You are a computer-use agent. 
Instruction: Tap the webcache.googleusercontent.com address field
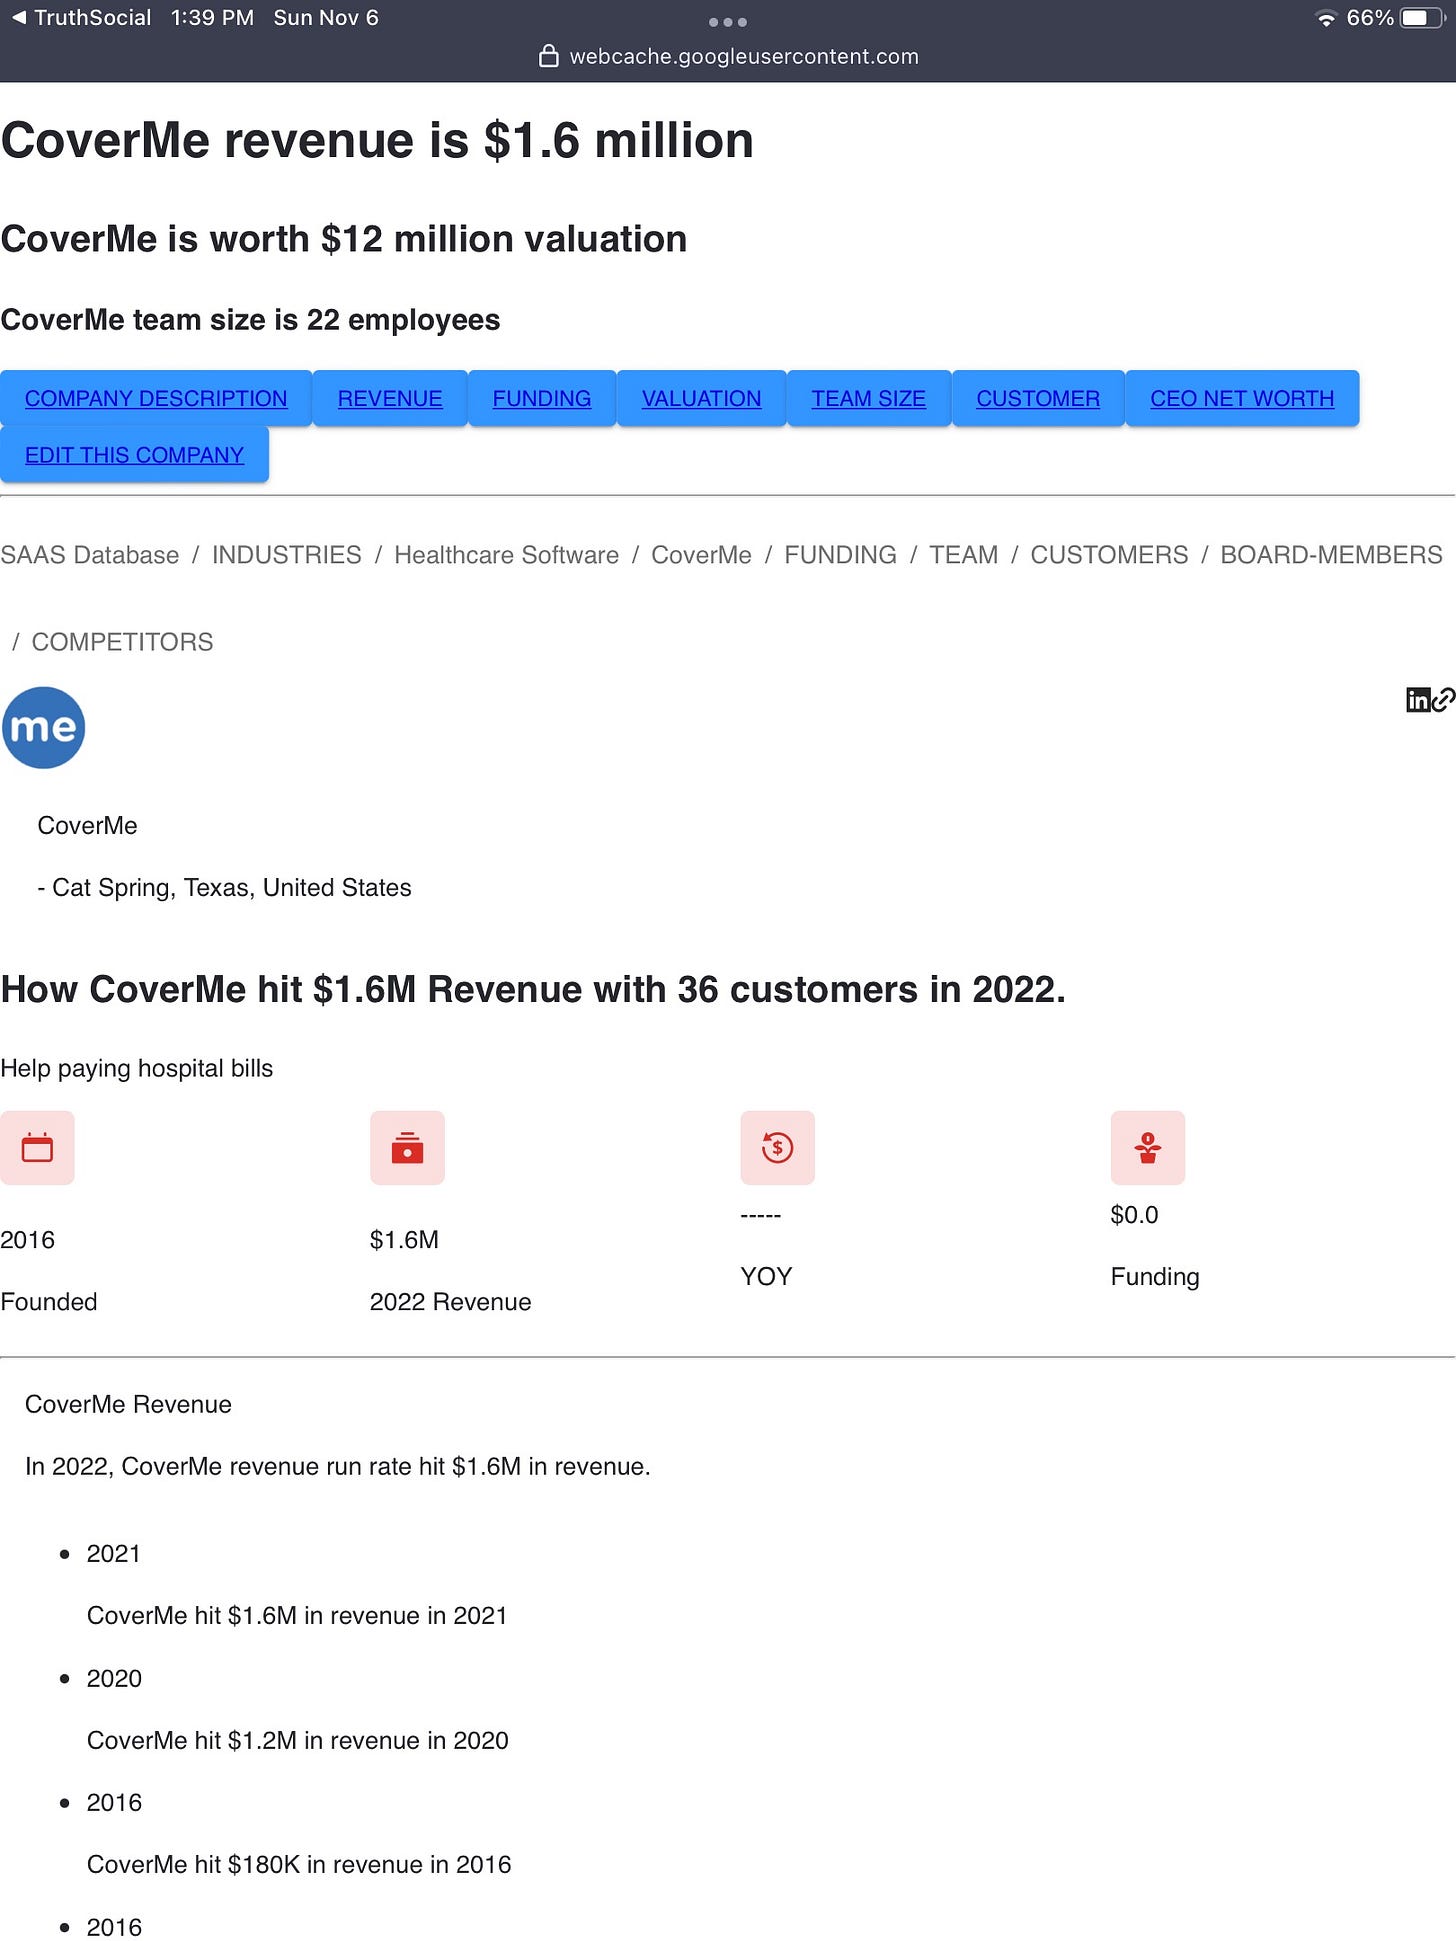(743, 56)
